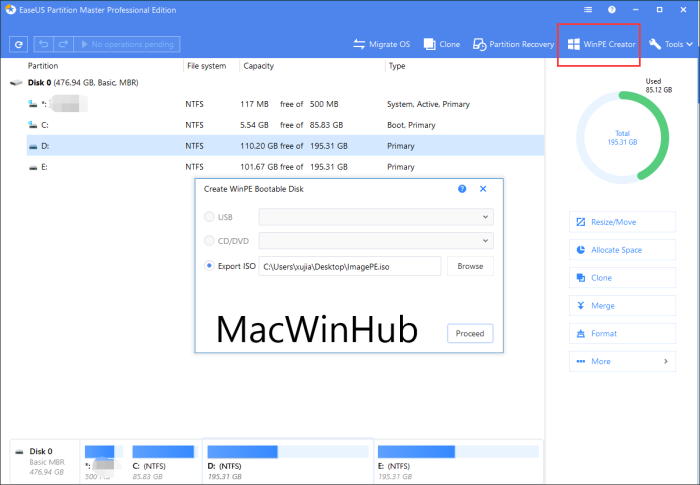Click the D: (NTFS) block in disk map
The width and height of the screenshot is (700, 485).
pyautogui.click(x=288, y=462)
